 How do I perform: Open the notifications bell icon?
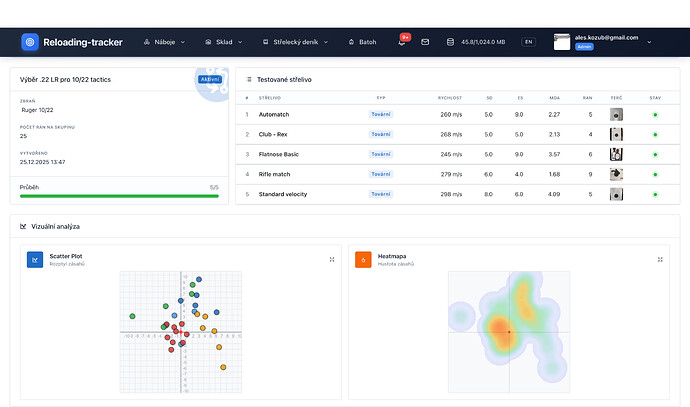point(401,42)
